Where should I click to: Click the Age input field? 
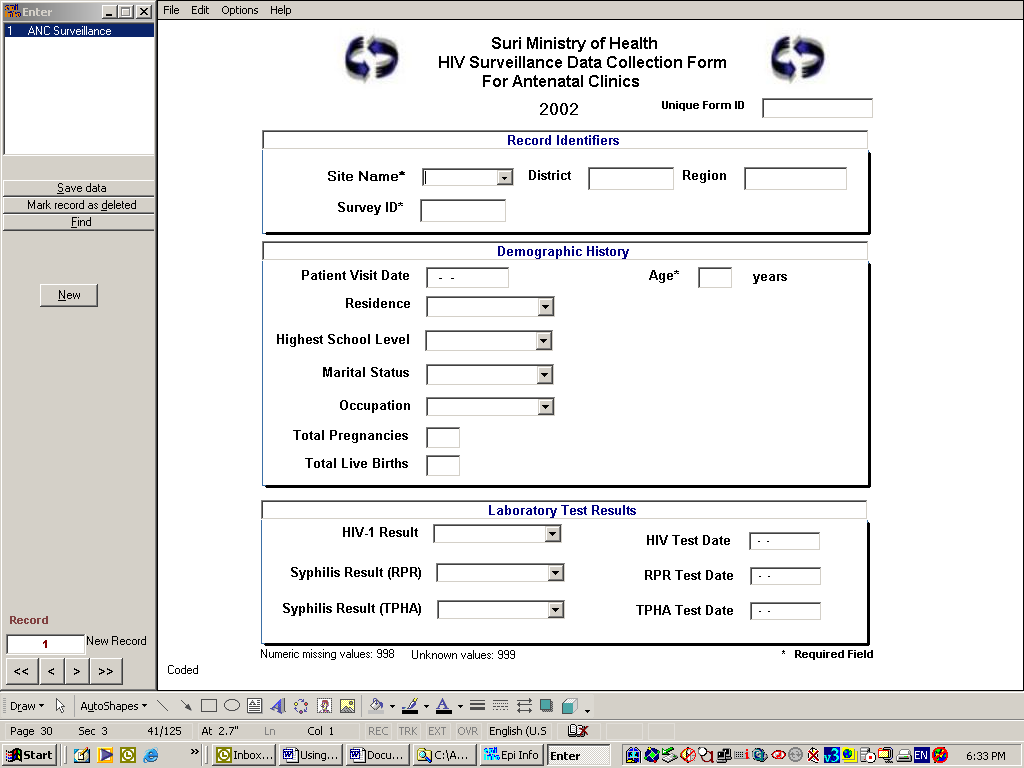tap(714, 278)
